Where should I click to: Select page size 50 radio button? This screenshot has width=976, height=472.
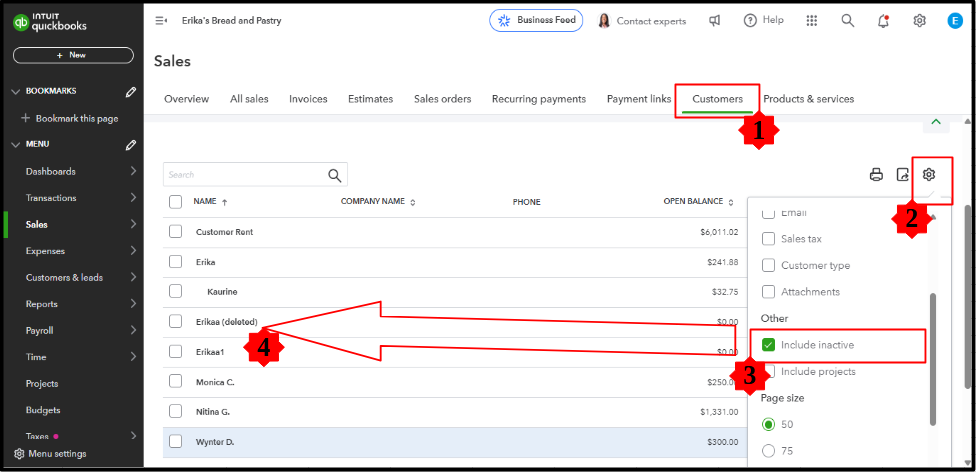point(769,425)
